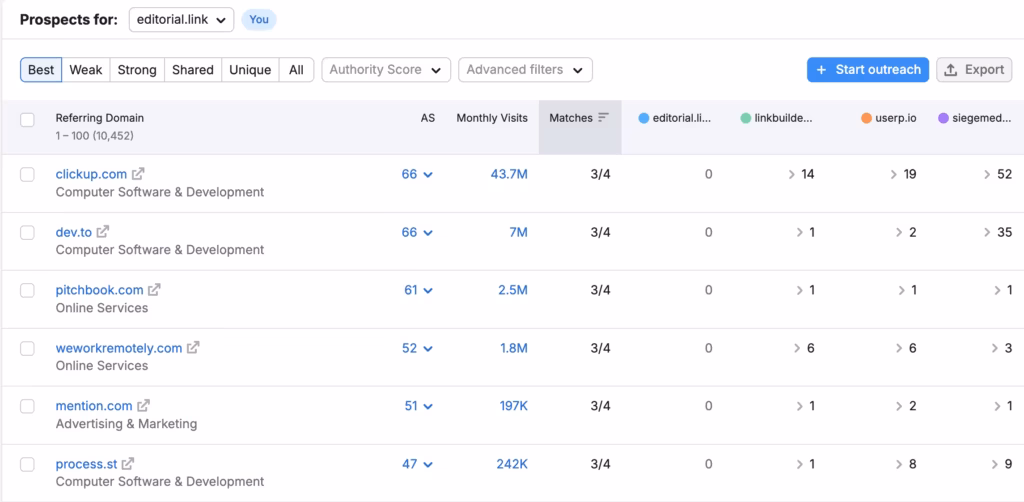The height and width of the screenshot is (502, 1024).
Task: Open the mention.com domain link
Action: pos(94,406)
